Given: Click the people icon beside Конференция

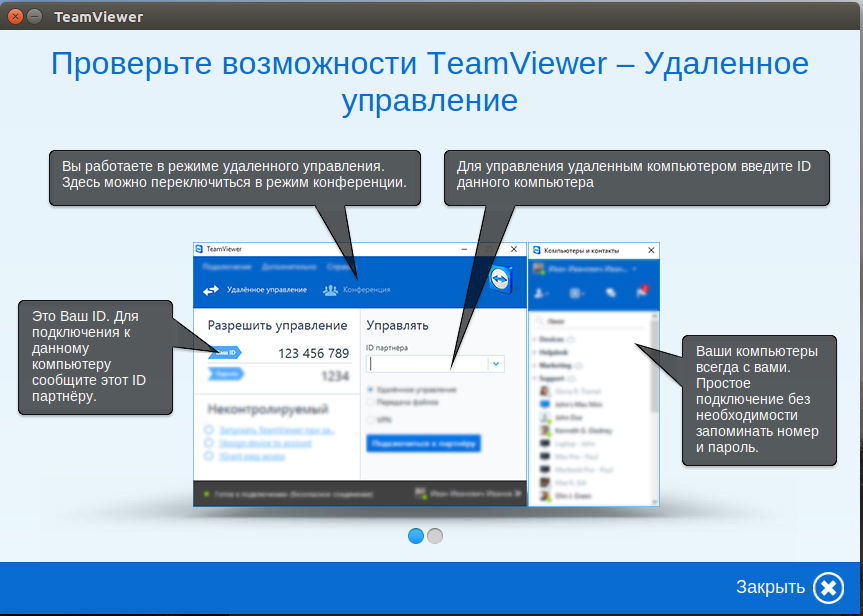Looking at the screenshot, I should coord(330,290).
